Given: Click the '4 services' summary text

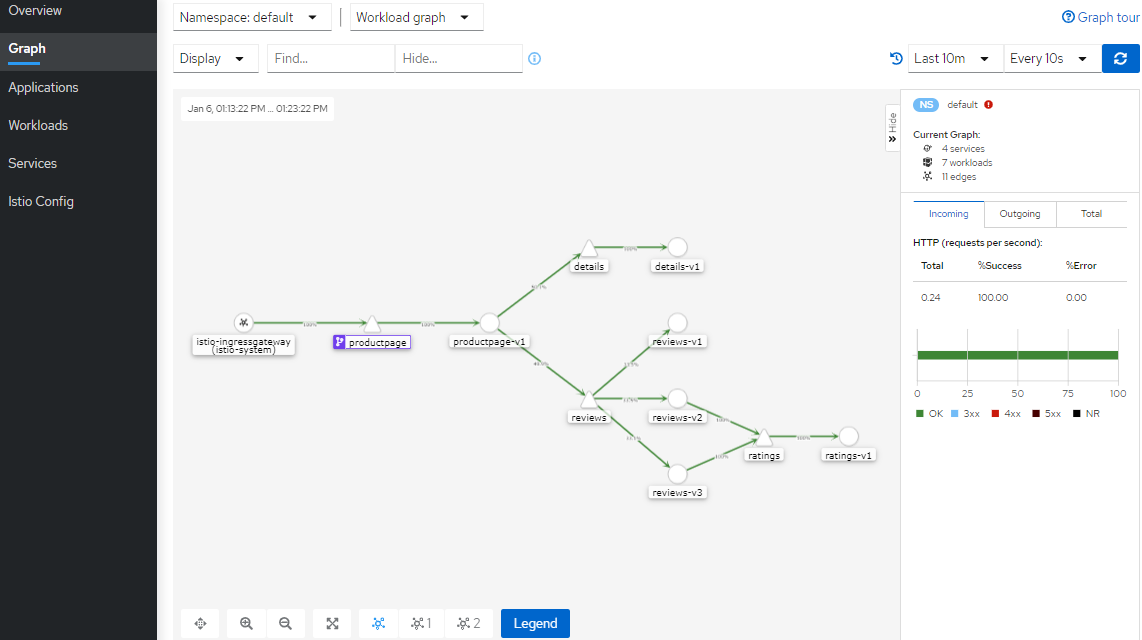Looking at the screenshot, I should [x=963, y=149].
